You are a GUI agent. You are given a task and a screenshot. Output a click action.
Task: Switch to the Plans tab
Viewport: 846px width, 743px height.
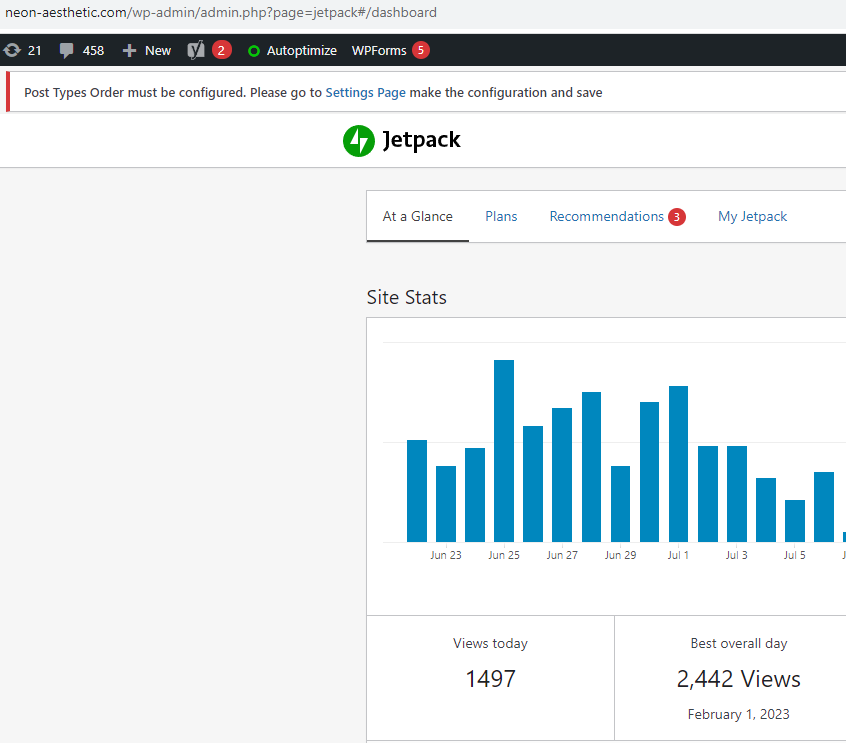(x=501, y=216)
